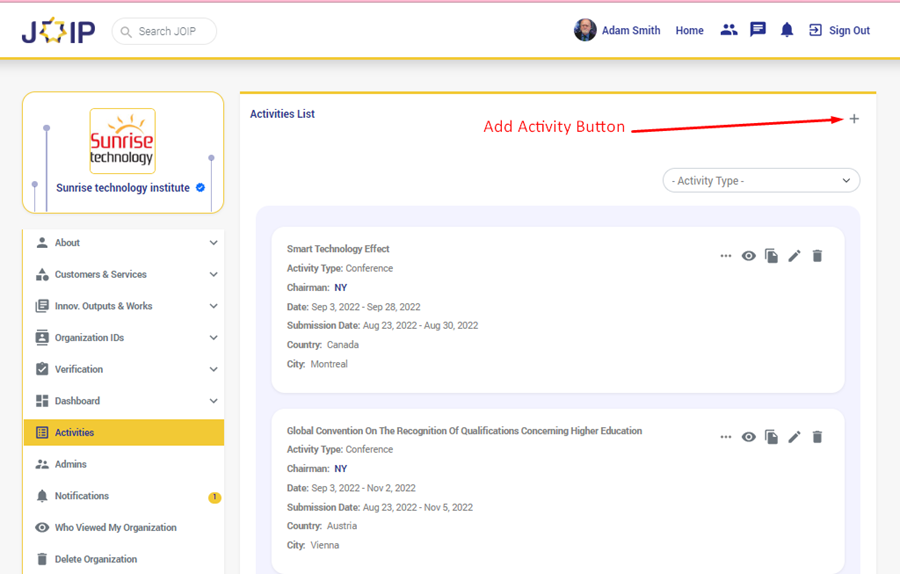Edit the Smart Technology Effect activity

click(794, 256)
